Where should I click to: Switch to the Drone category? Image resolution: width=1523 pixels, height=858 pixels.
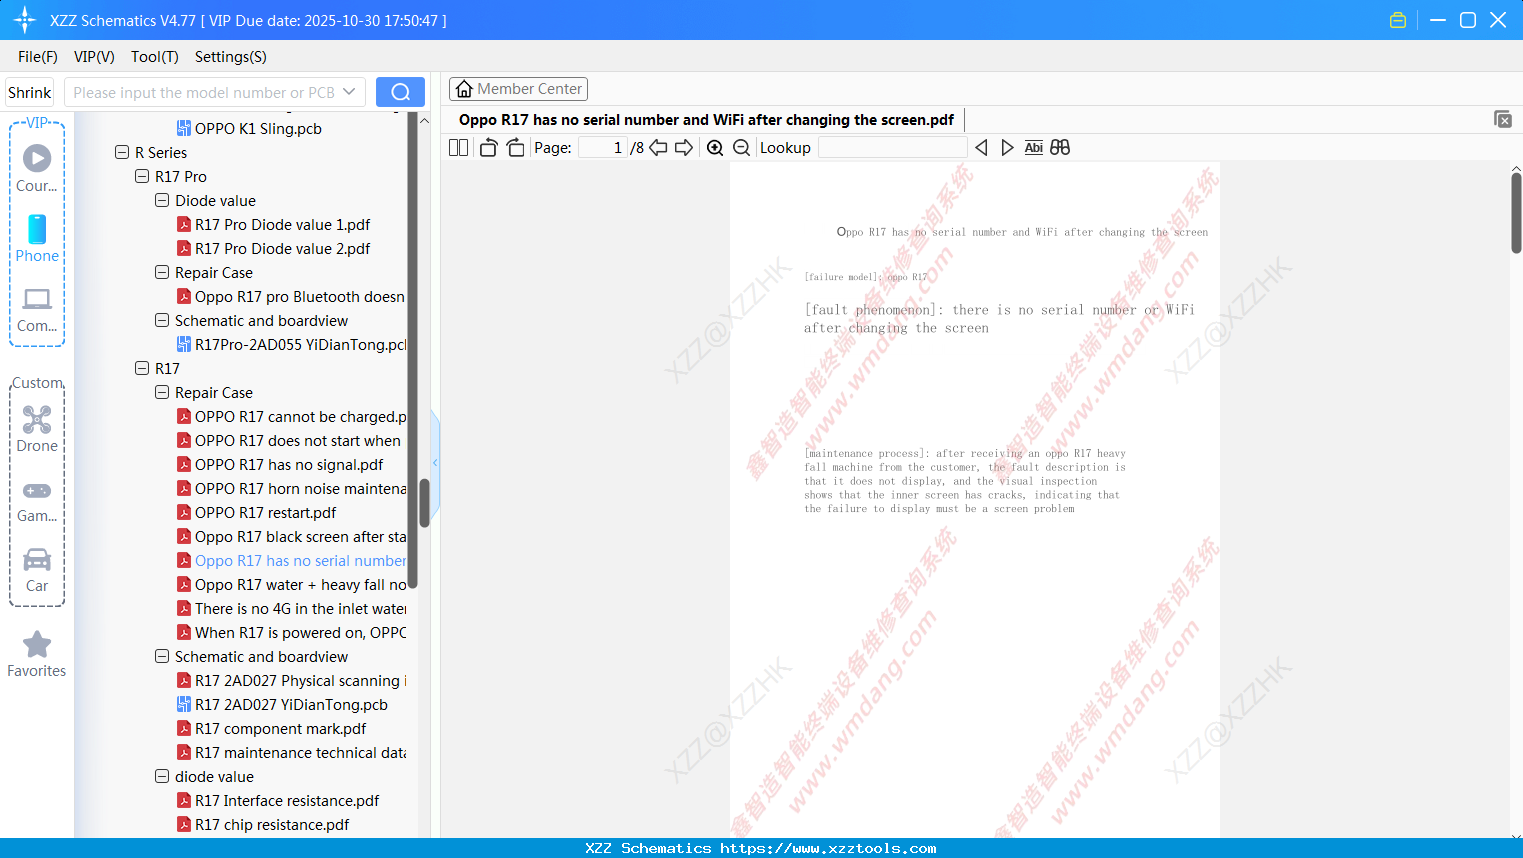[37, 429]
